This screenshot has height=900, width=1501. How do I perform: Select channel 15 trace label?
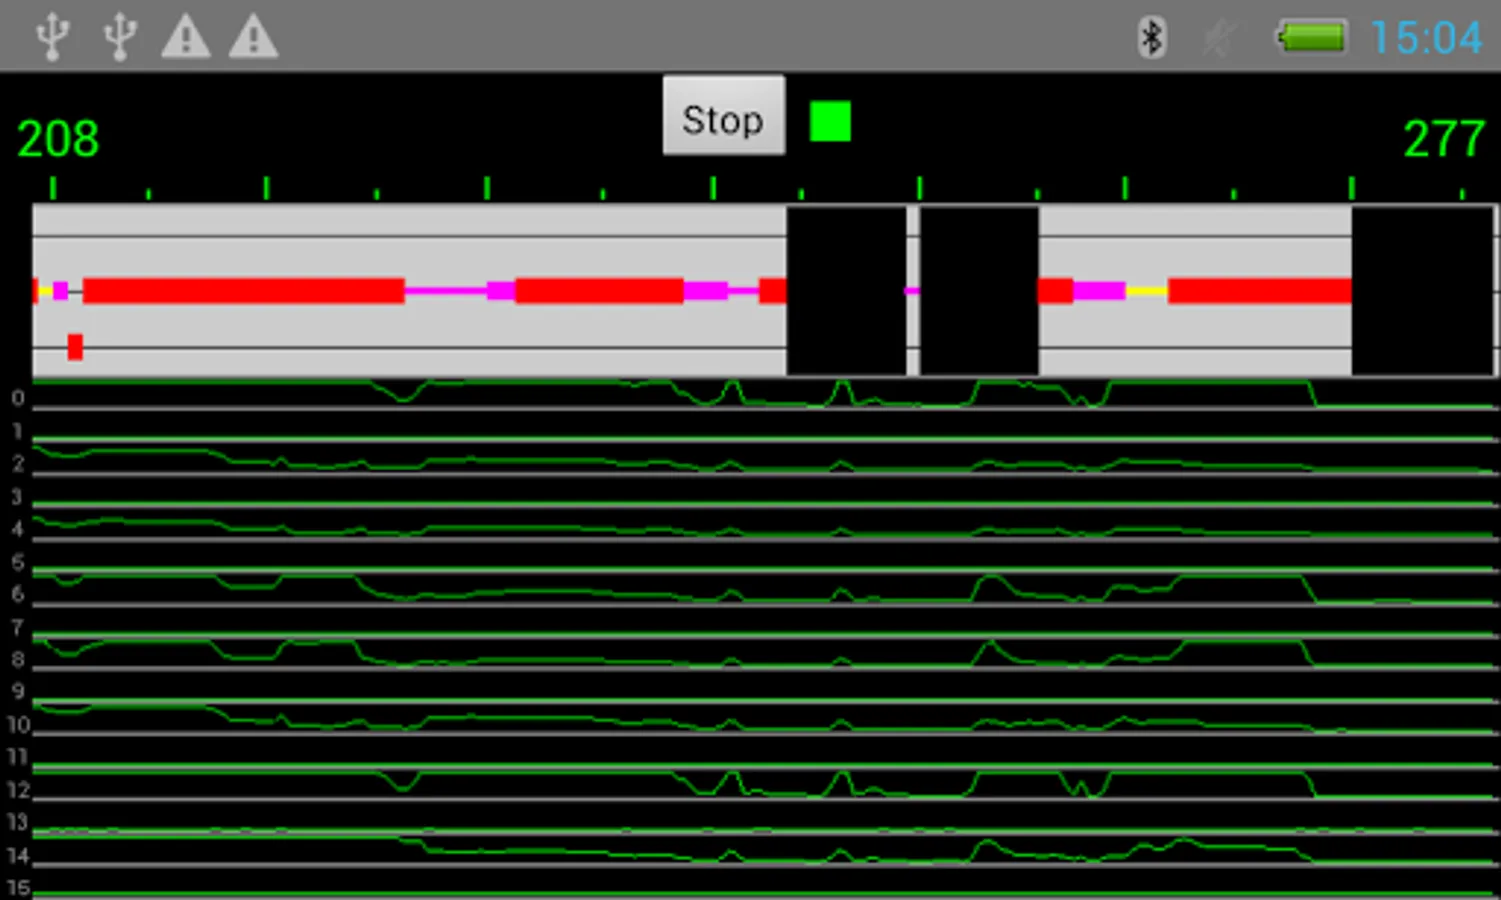click(x=17, y=888)
